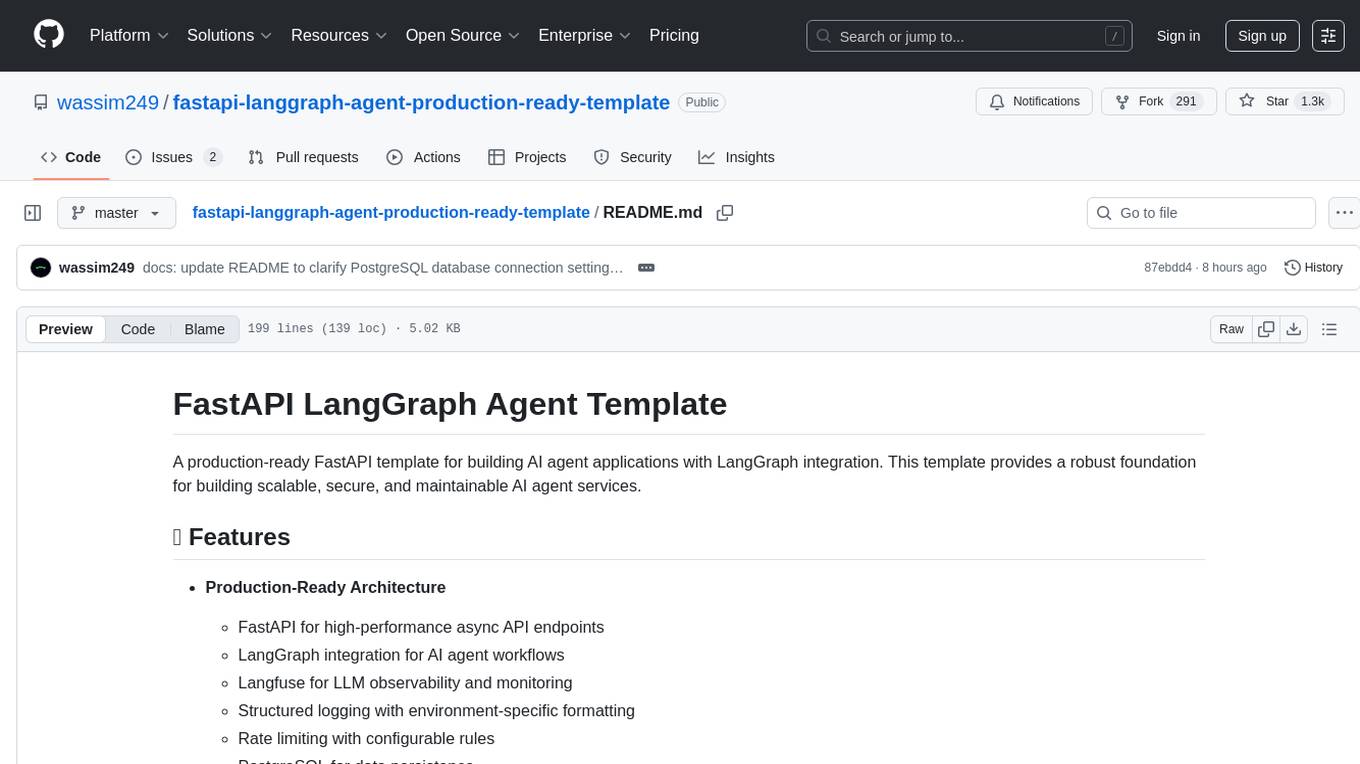Expand the Open Source menu
1360x764 pixels.
(463, 35)
